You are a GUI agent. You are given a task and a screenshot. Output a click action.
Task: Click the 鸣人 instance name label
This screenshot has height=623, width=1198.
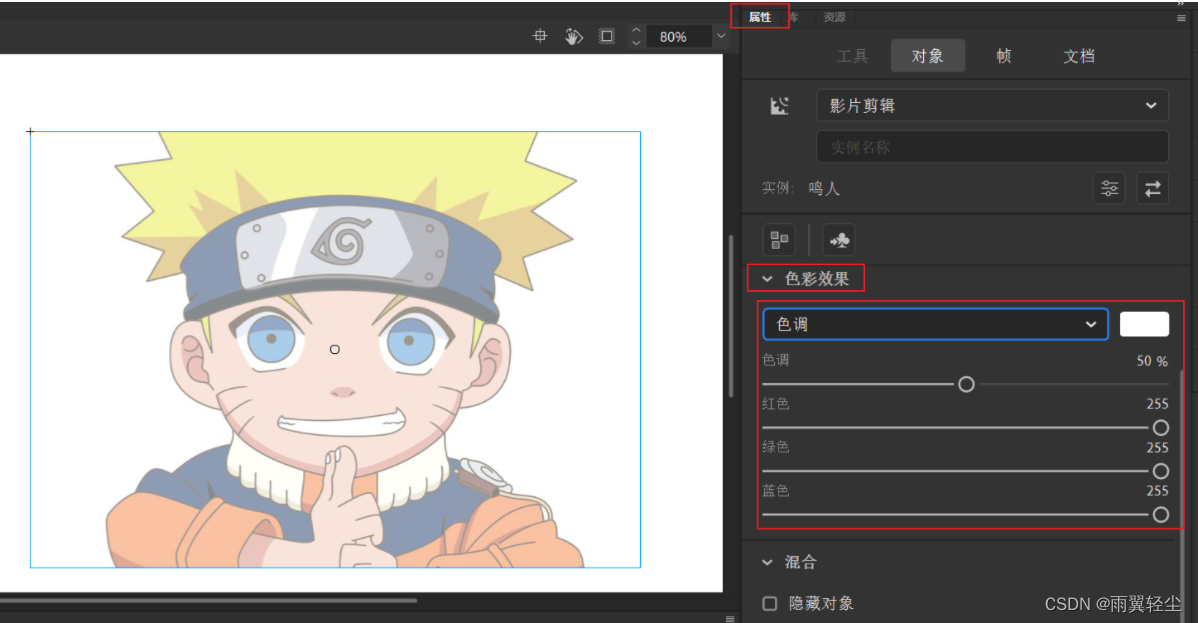pyautogui.click(x=824, y=188)
